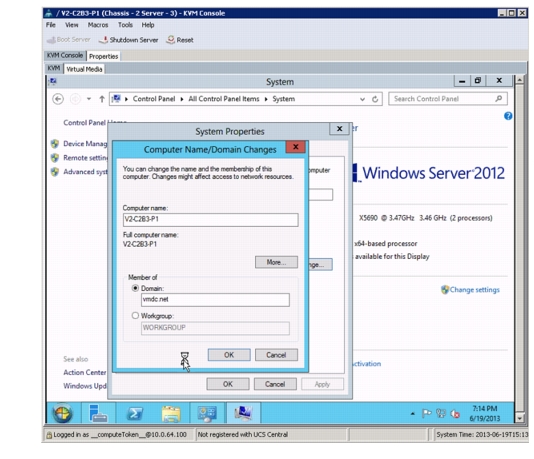Open the Tools menu
Viewport: 534px width, 459px height.
pyautogui.click(x=125, y=25)
